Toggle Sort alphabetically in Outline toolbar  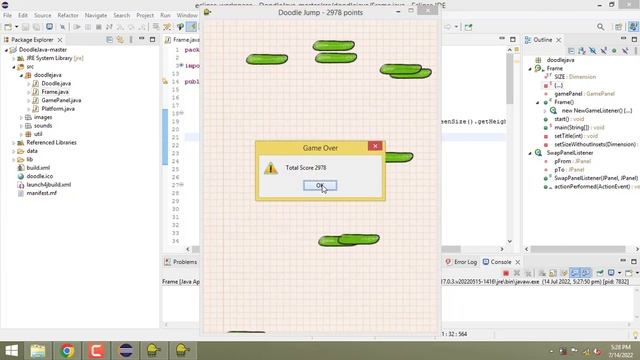tap(582, 51)
